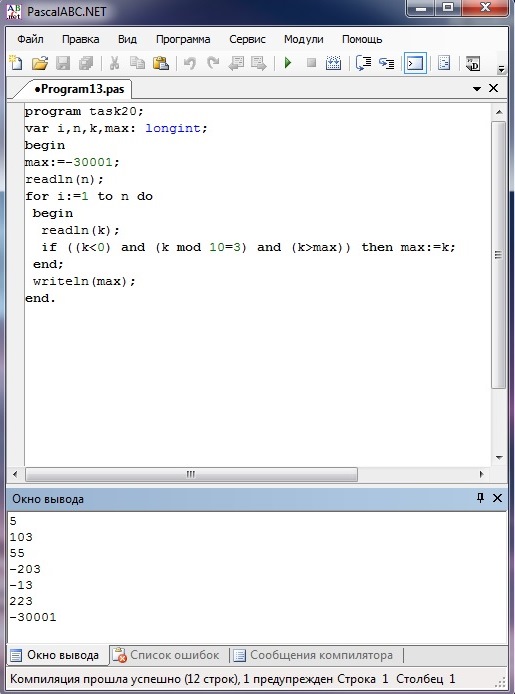Open a file with the folder icon
The image size is (515, 694).
point(39,63)
